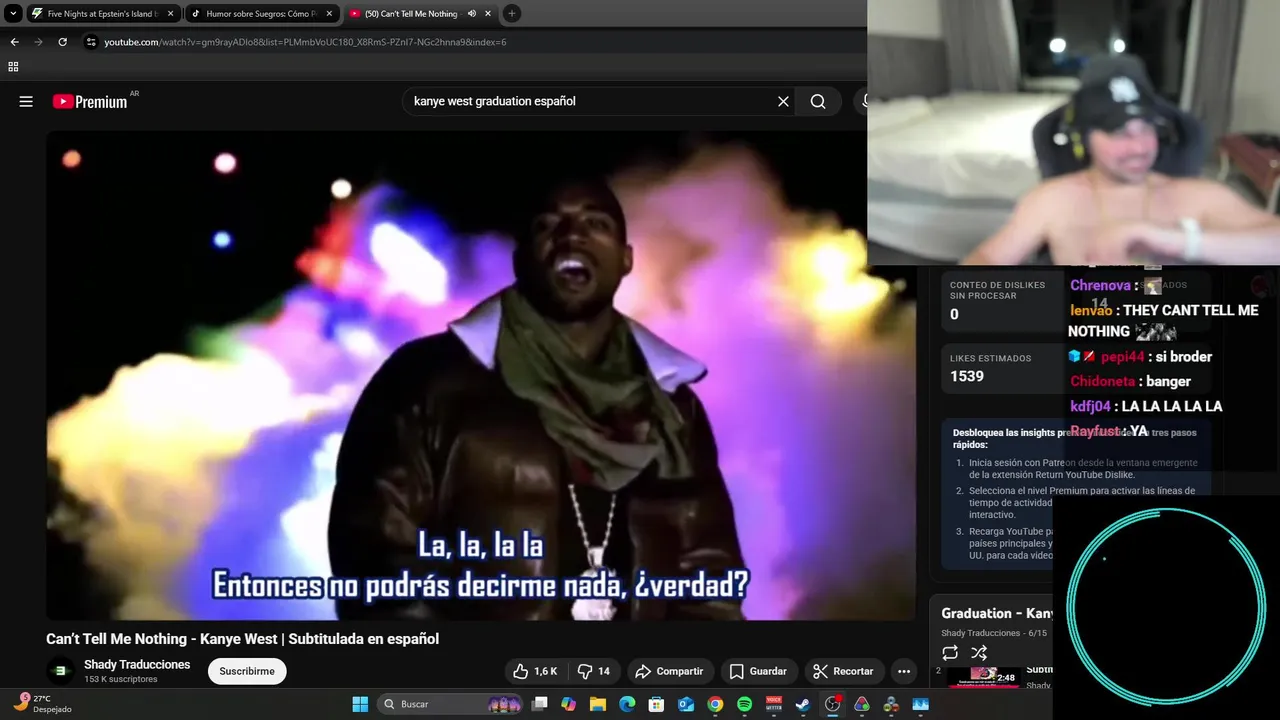Go to YouTube Premium home via logo
1280x720 pixels.
(x=90, y=101)
